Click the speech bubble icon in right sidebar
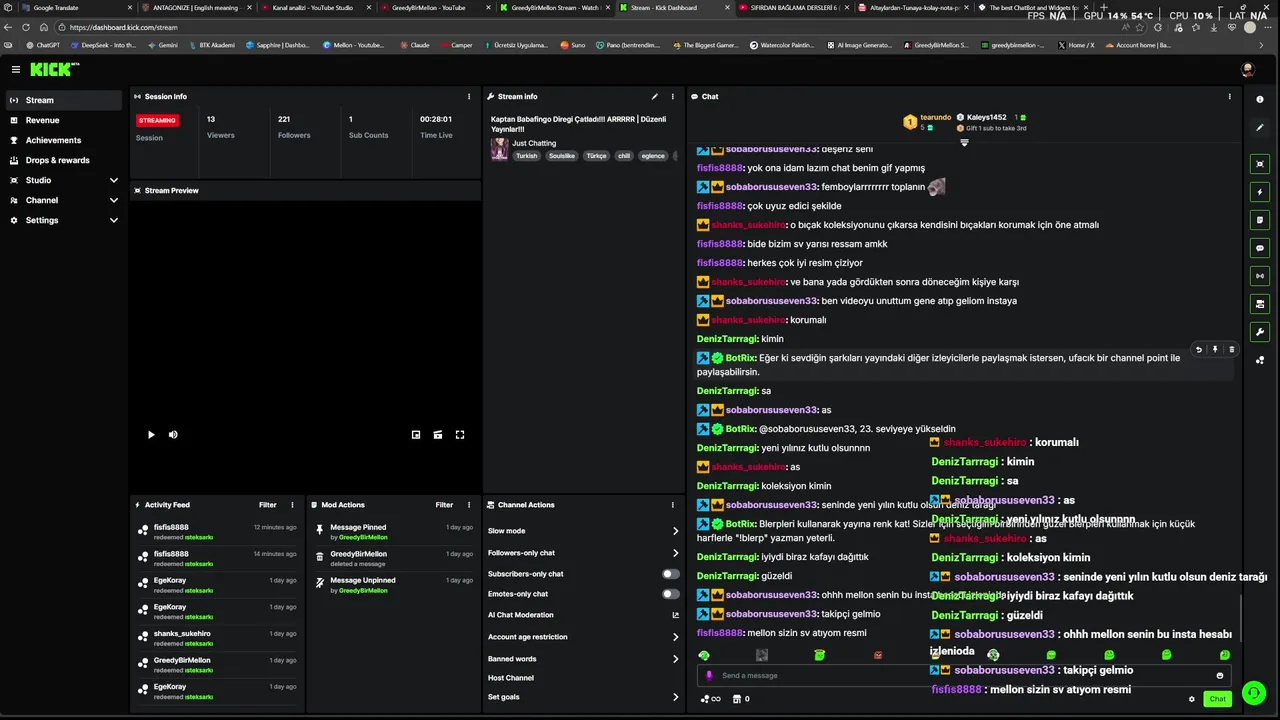This screenshot has width=1280, height=720. (1260, 248)
